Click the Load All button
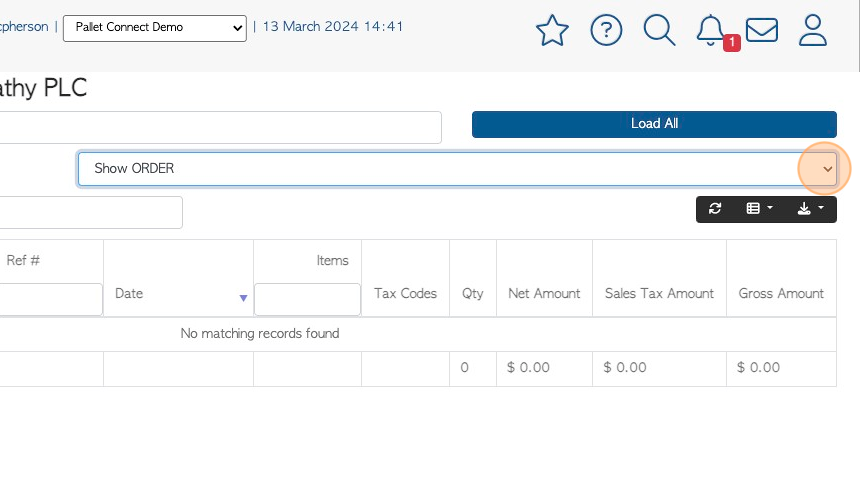The width and height of the screenshot is (860, 480). pos(654,124)
